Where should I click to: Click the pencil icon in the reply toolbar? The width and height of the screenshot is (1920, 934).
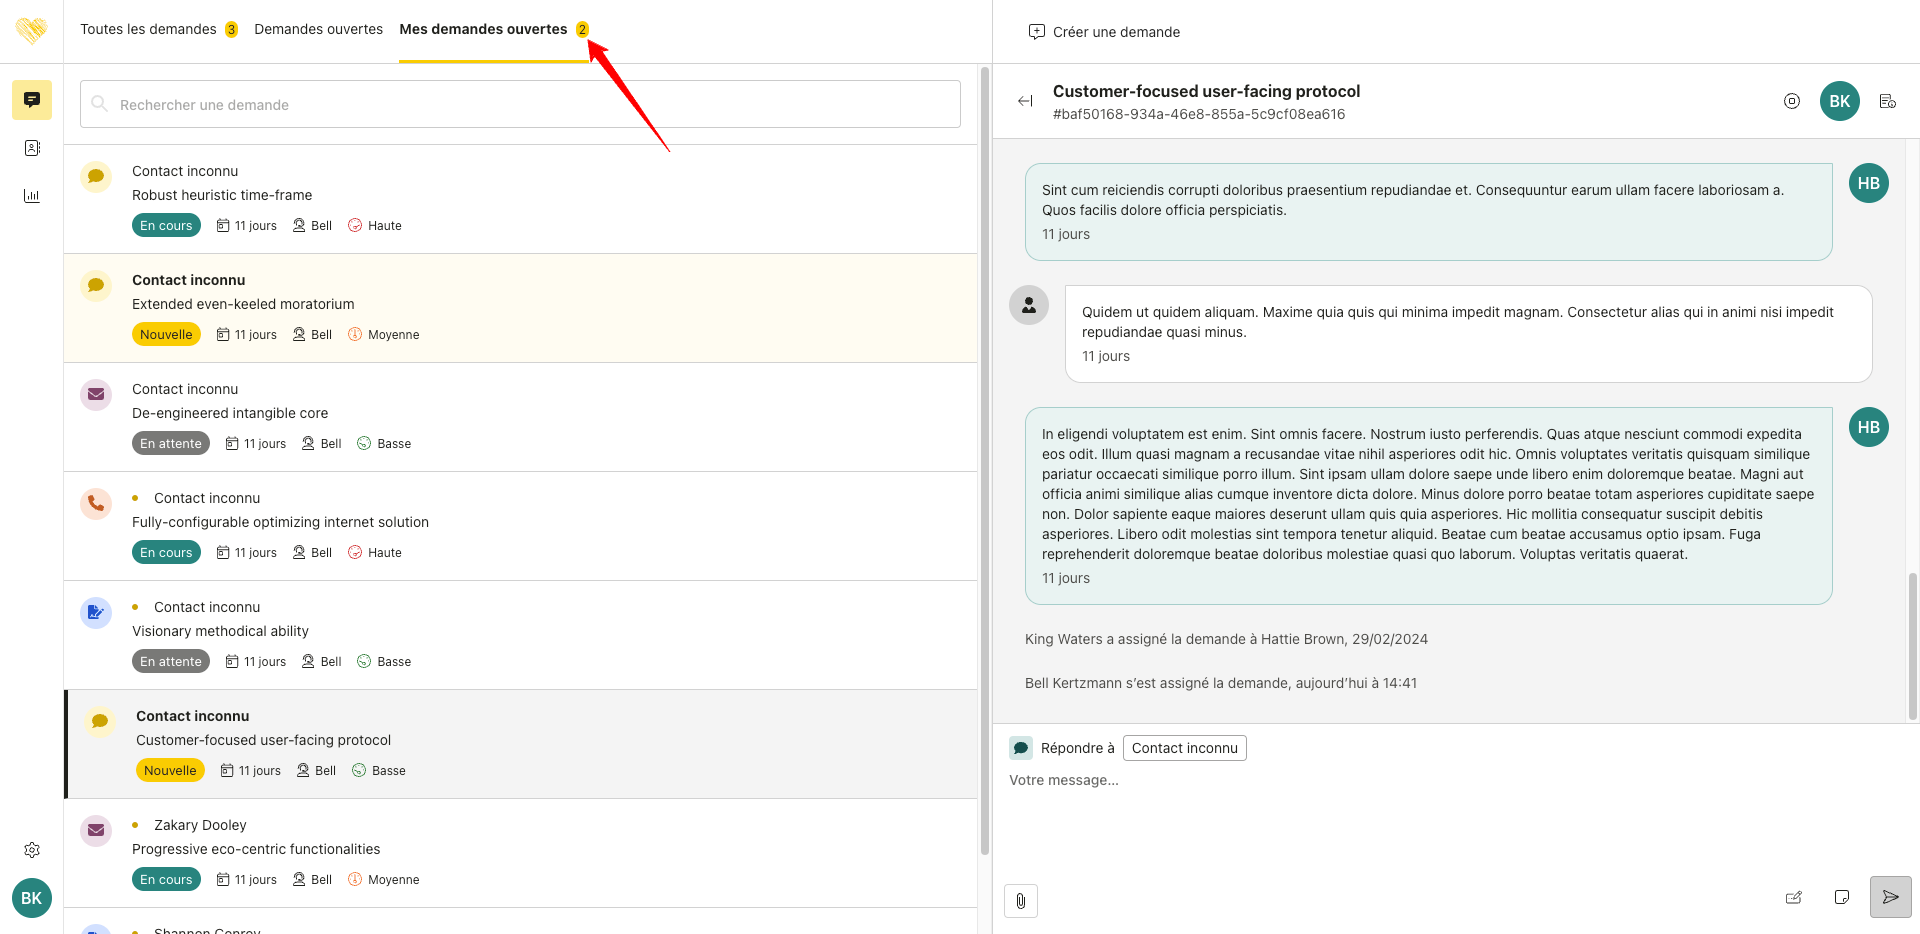[1793, 897]
